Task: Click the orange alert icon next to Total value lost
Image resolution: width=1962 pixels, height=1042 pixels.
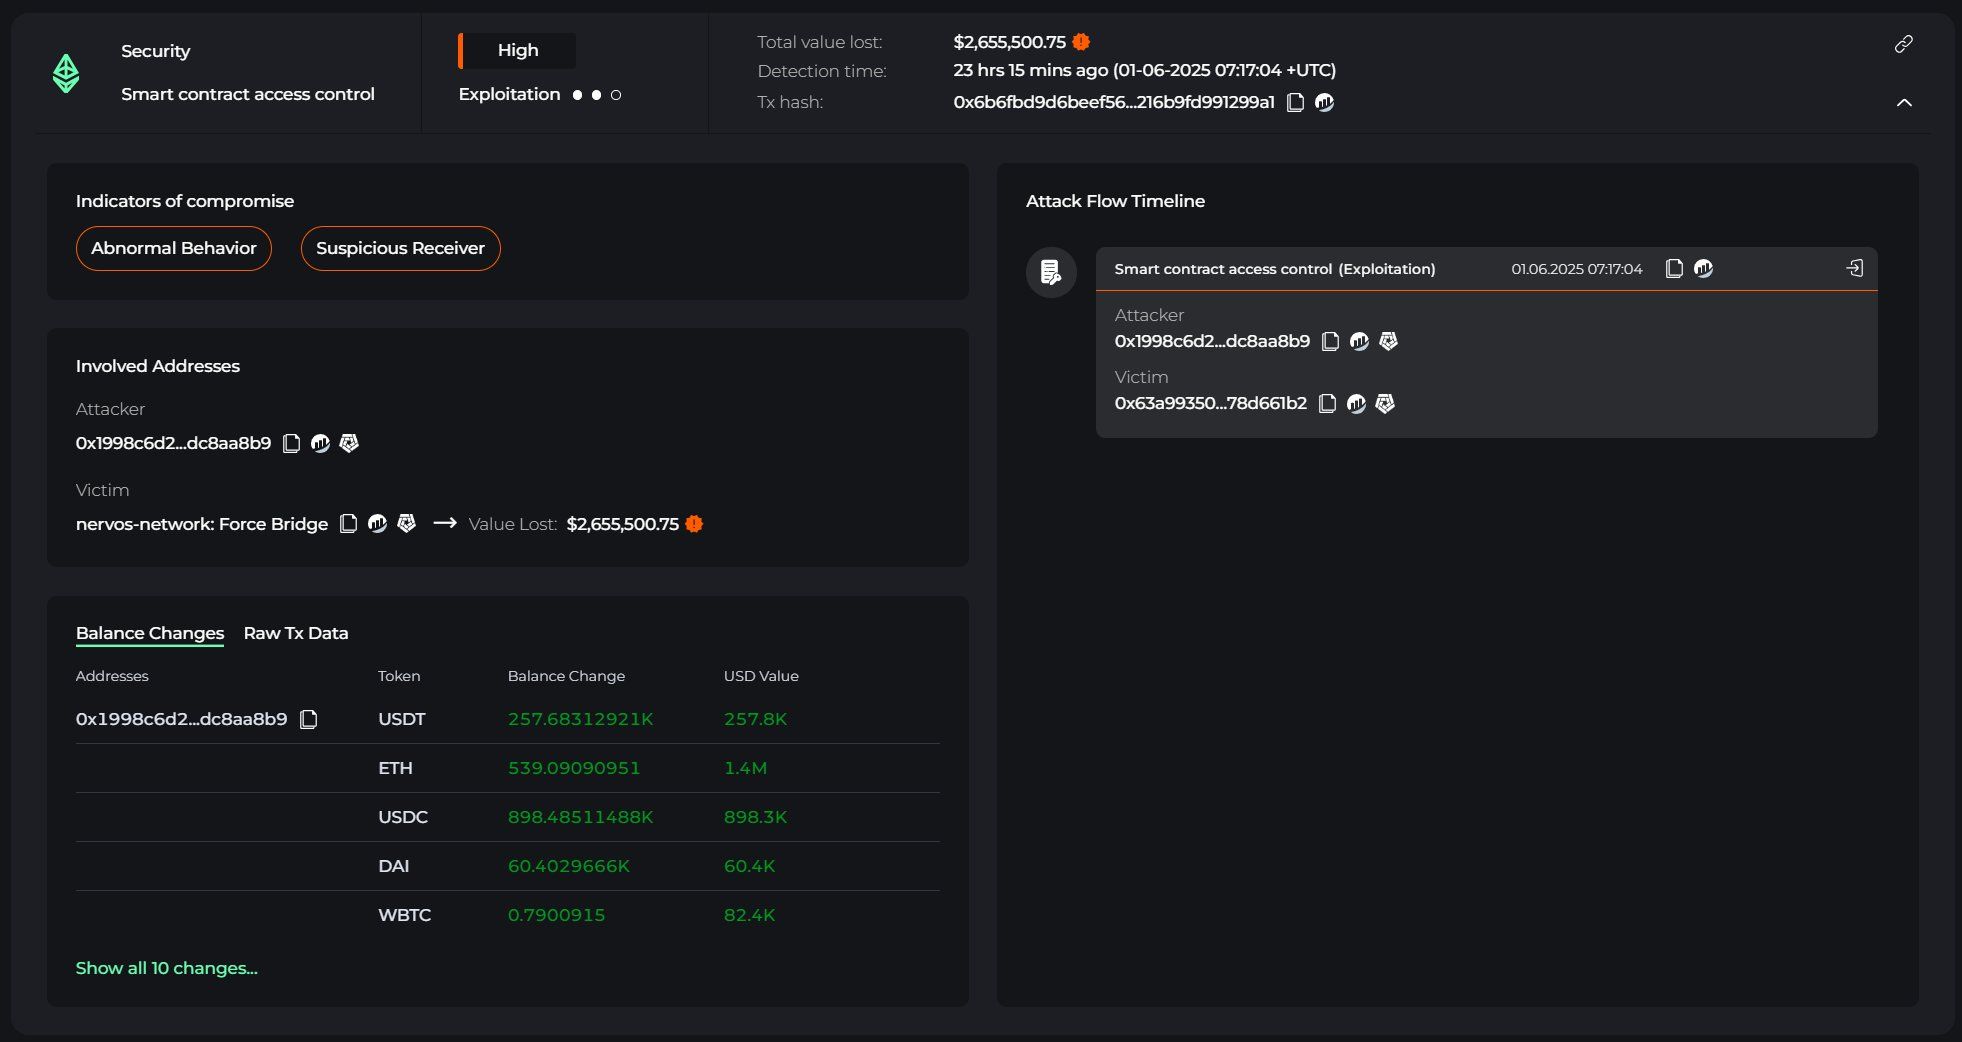Action: pyautogui.click(x=1079, y=41)
